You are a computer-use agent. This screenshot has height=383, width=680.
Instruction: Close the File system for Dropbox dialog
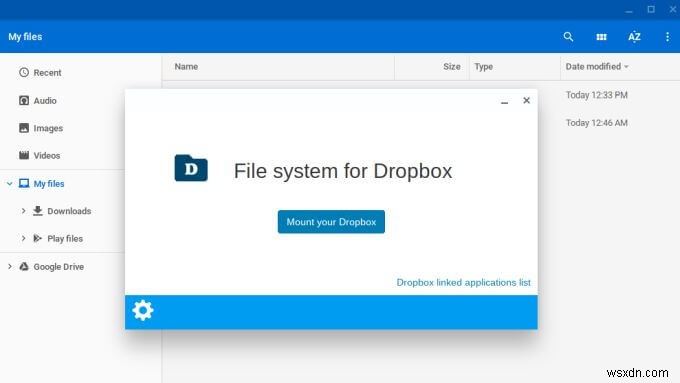[526, 101]
